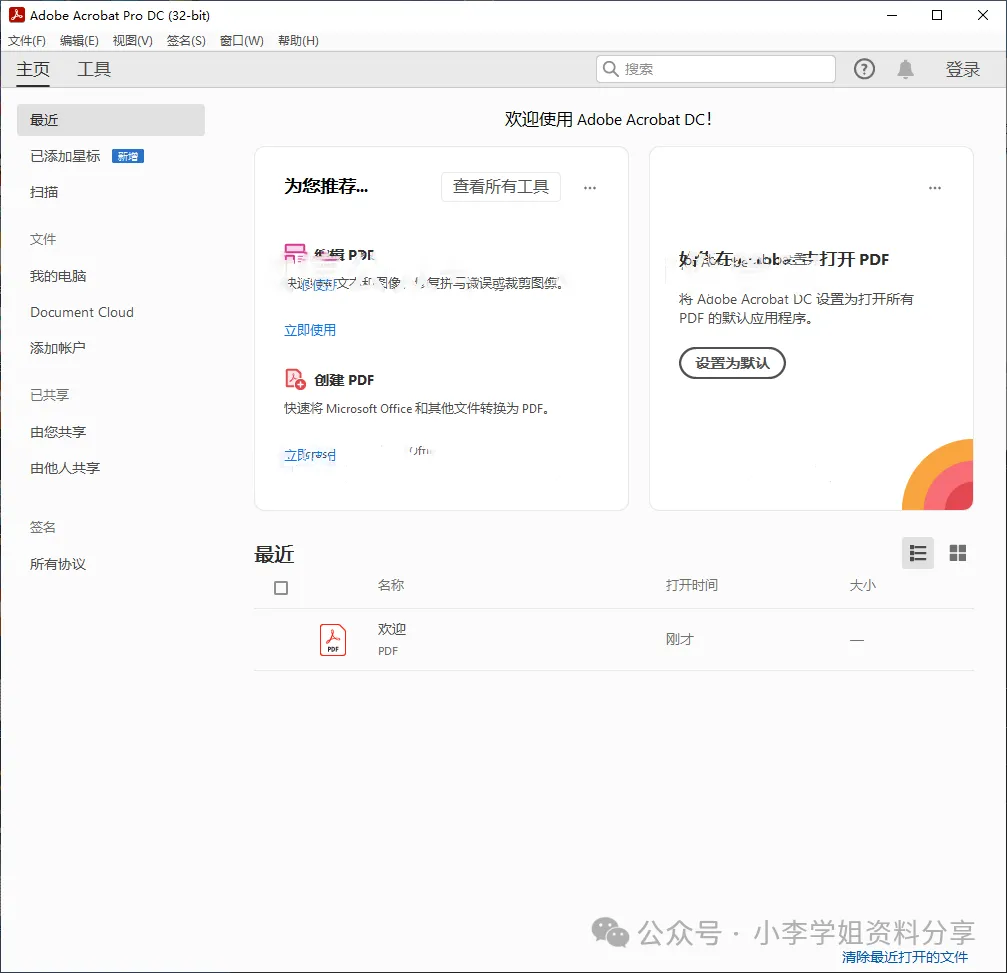Click 清除最近打开的文件 link
The height and width of the screenshot is (973, 1007).
[904, 956]
